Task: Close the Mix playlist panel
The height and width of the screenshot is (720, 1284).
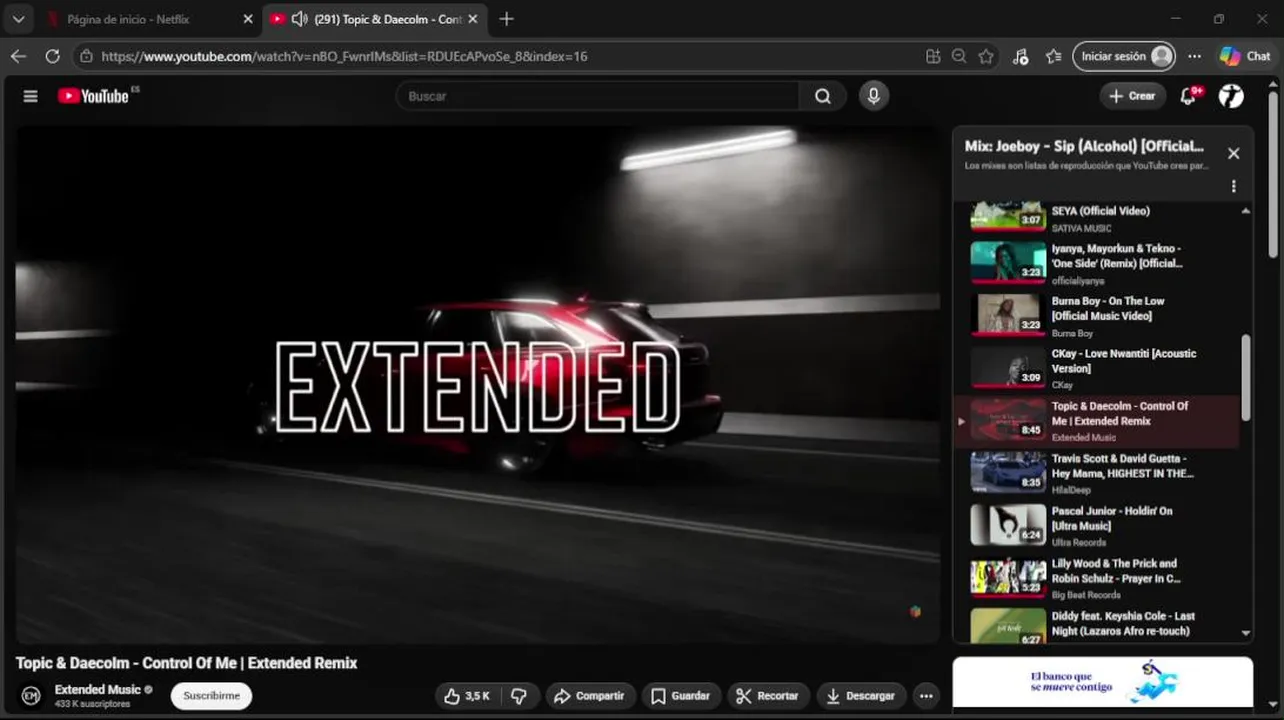Action: (1233, 153)
